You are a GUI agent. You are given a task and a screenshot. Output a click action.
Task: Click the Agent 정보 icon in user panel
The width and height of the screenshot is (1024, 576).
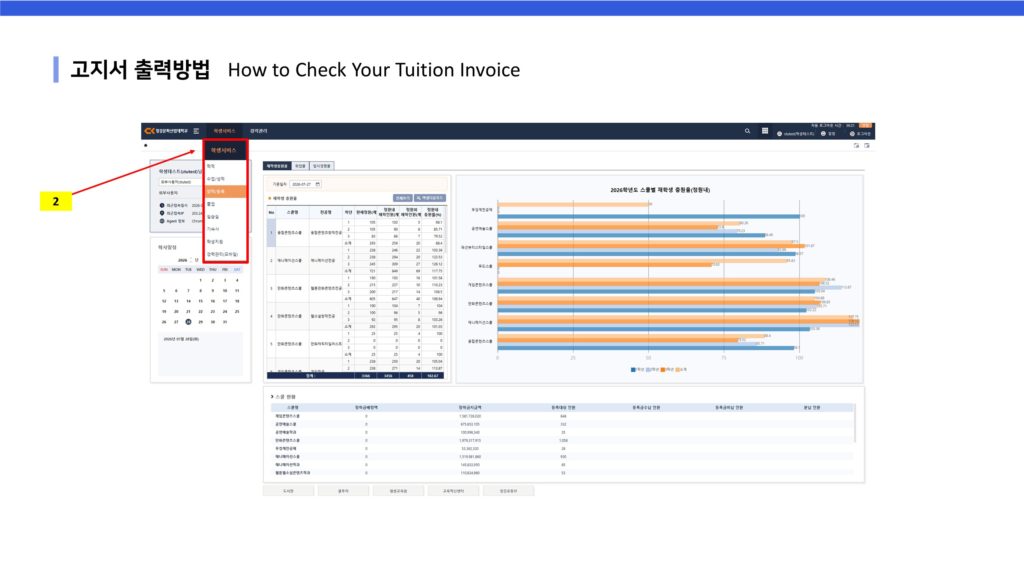[x=162, y=221]
